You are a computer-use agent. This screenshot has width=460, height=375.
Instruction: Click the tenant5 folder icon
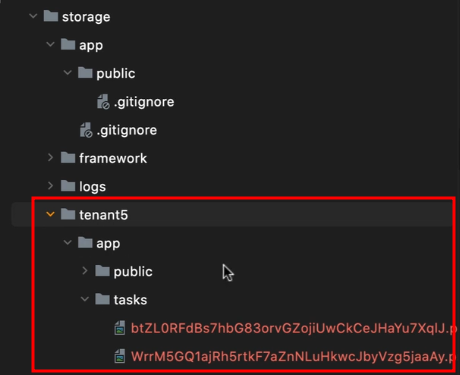tap(68, 214)
